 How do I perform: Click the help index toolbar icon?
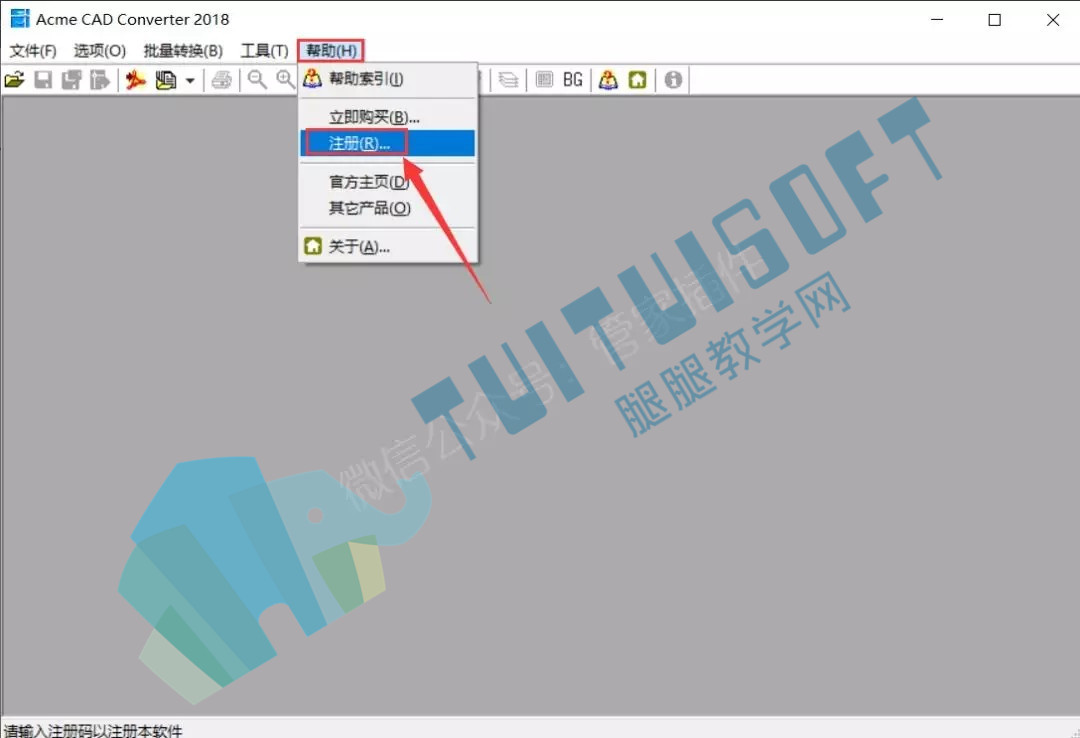point(608,80)
